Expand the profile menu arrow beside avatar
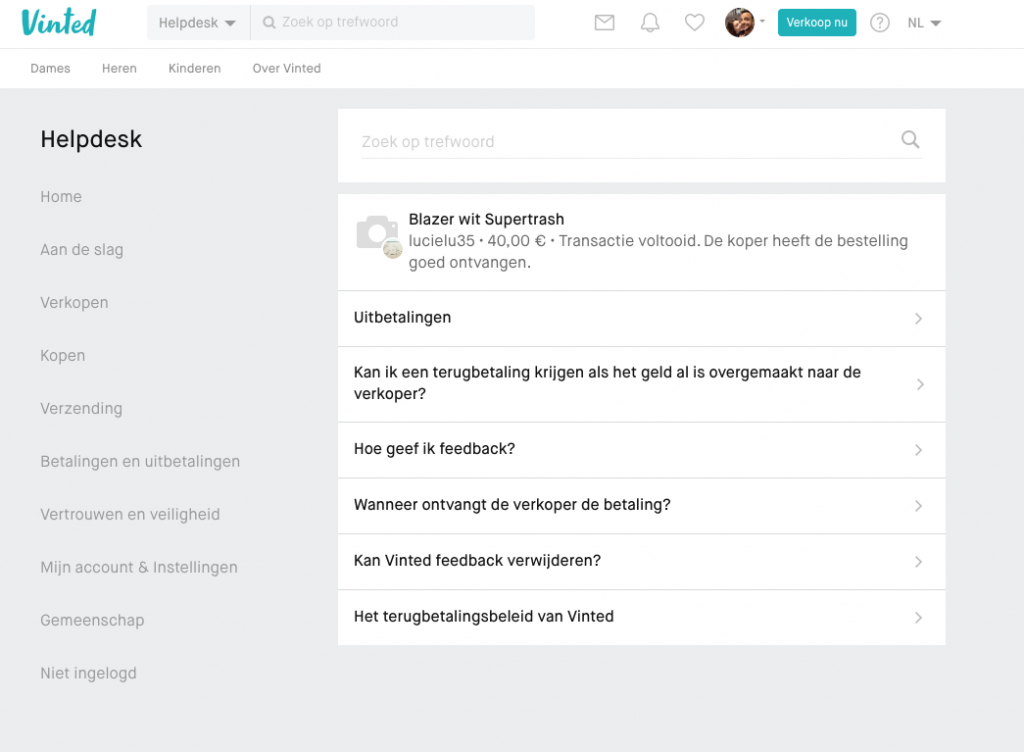Image resolution: width=1024 pixels, height=752 pixels. [x=762, y=21]
